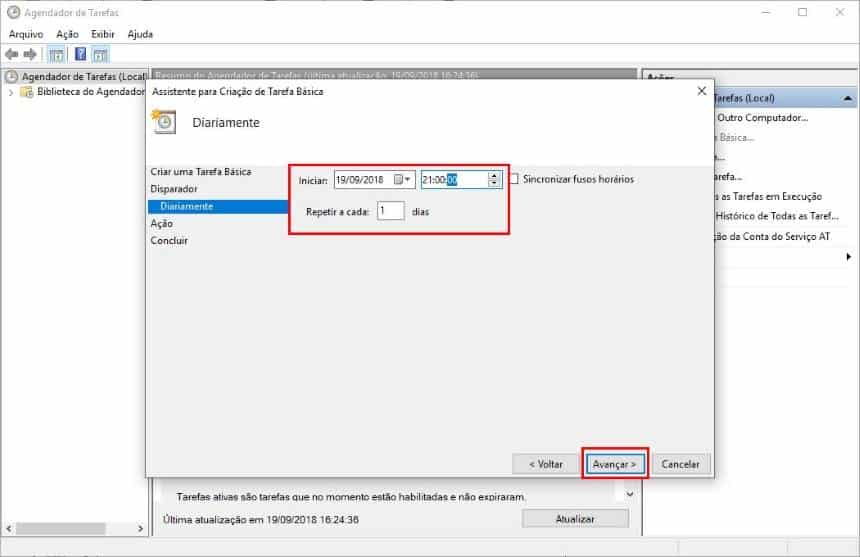This screenshot has width=860, height=557.
Task: Click the Task Scheduler title bar clock icon
Action: 13,12
